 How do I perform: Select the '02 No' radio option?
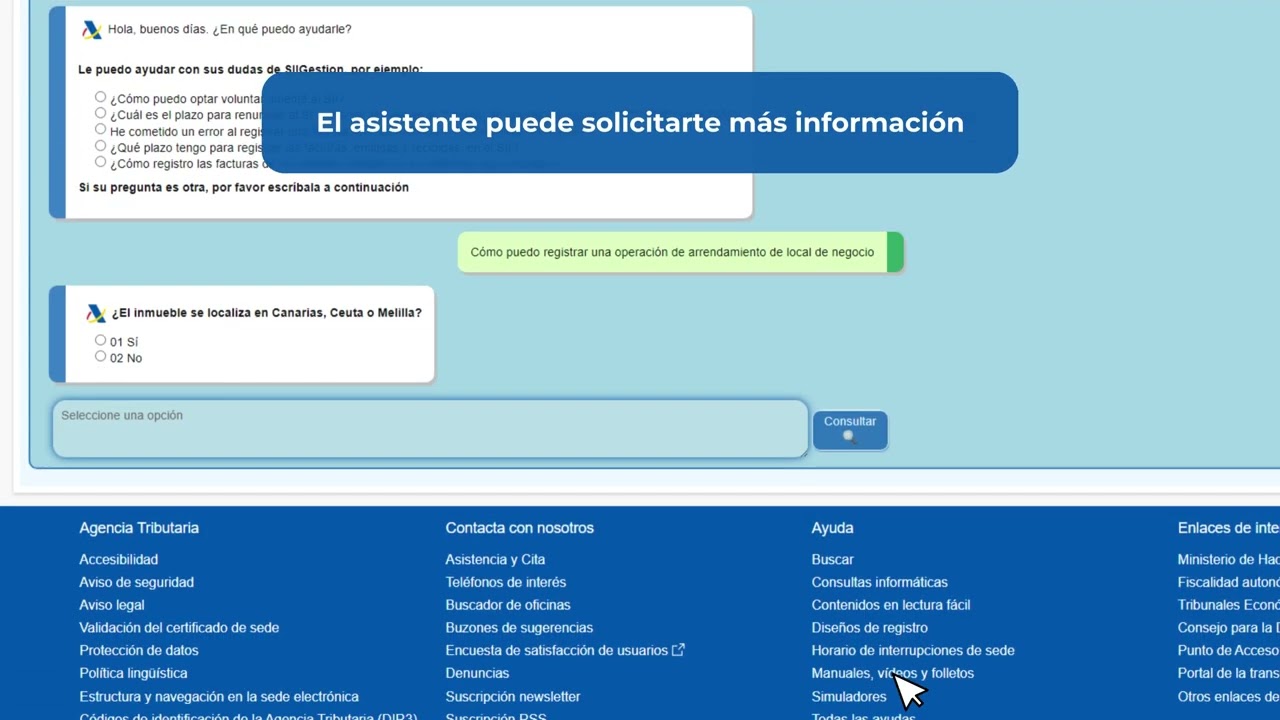(100, 357)
